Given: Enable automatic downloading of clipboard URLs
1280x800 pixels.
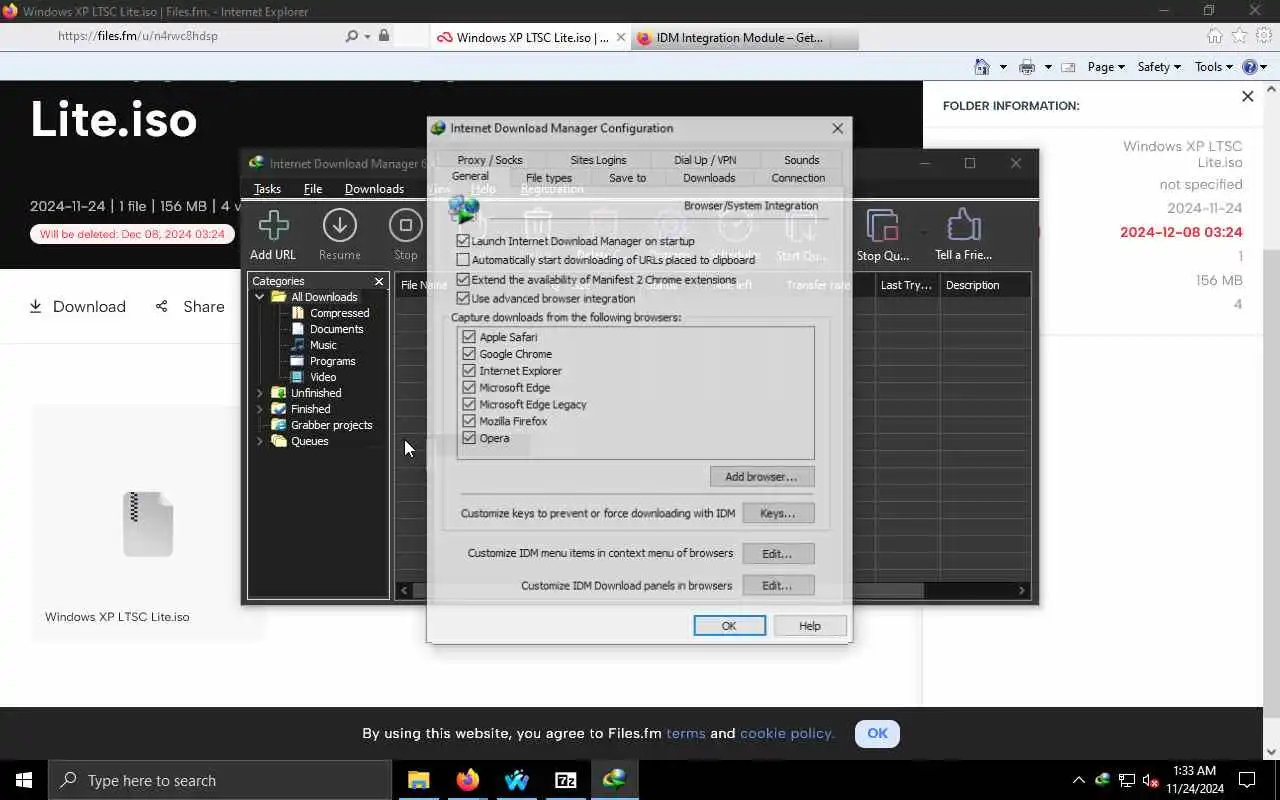Looking at the screenshot, I should coord(463,260).
